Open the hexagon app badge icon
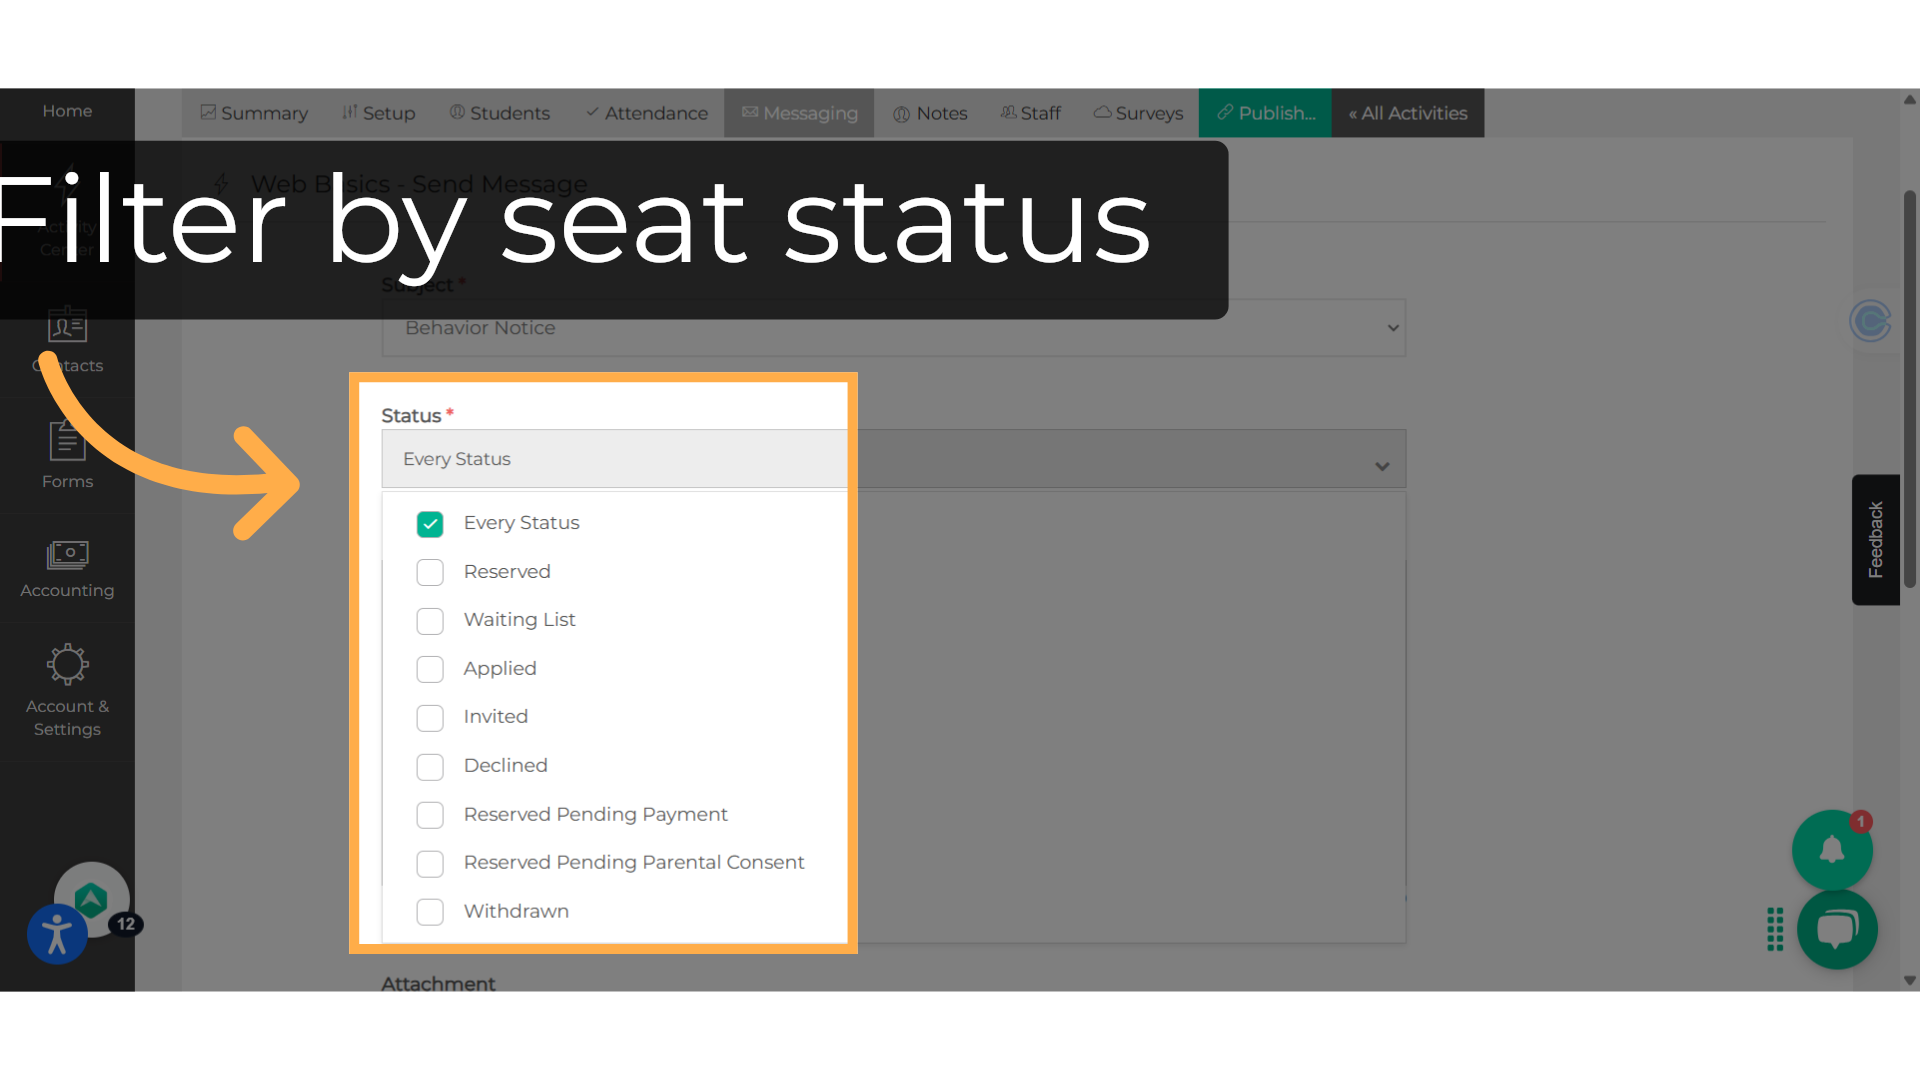The height and width of the screenshot is (1080, 1920). (91, 900)
